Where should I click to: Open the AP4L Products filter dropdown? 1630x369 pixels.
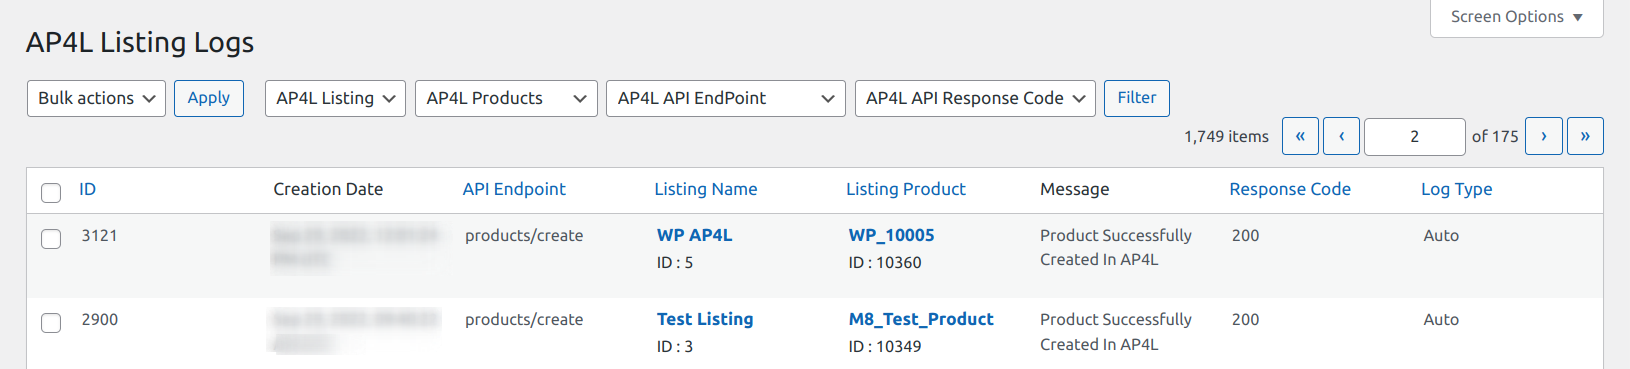(506, 98)
